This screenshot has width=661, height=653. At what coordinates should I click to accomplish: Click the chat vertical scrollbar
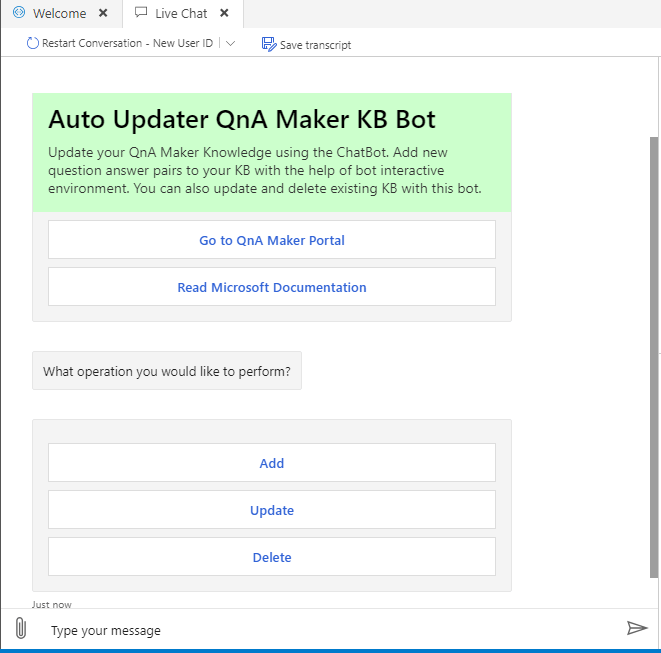pyautogui.click(x=654, y=357)
